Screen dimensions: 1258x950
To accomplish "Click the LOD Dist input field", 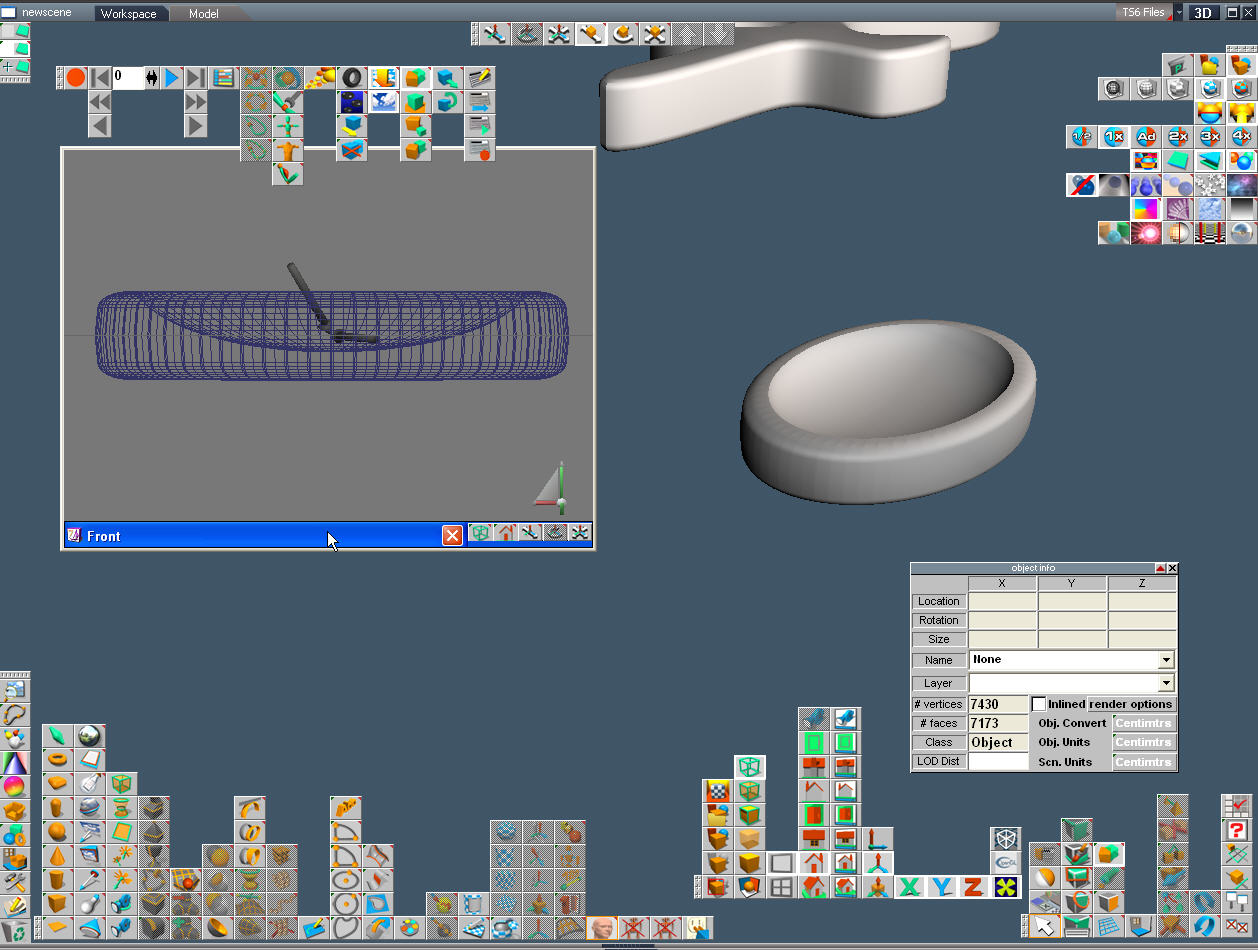I will click(998, 762).
